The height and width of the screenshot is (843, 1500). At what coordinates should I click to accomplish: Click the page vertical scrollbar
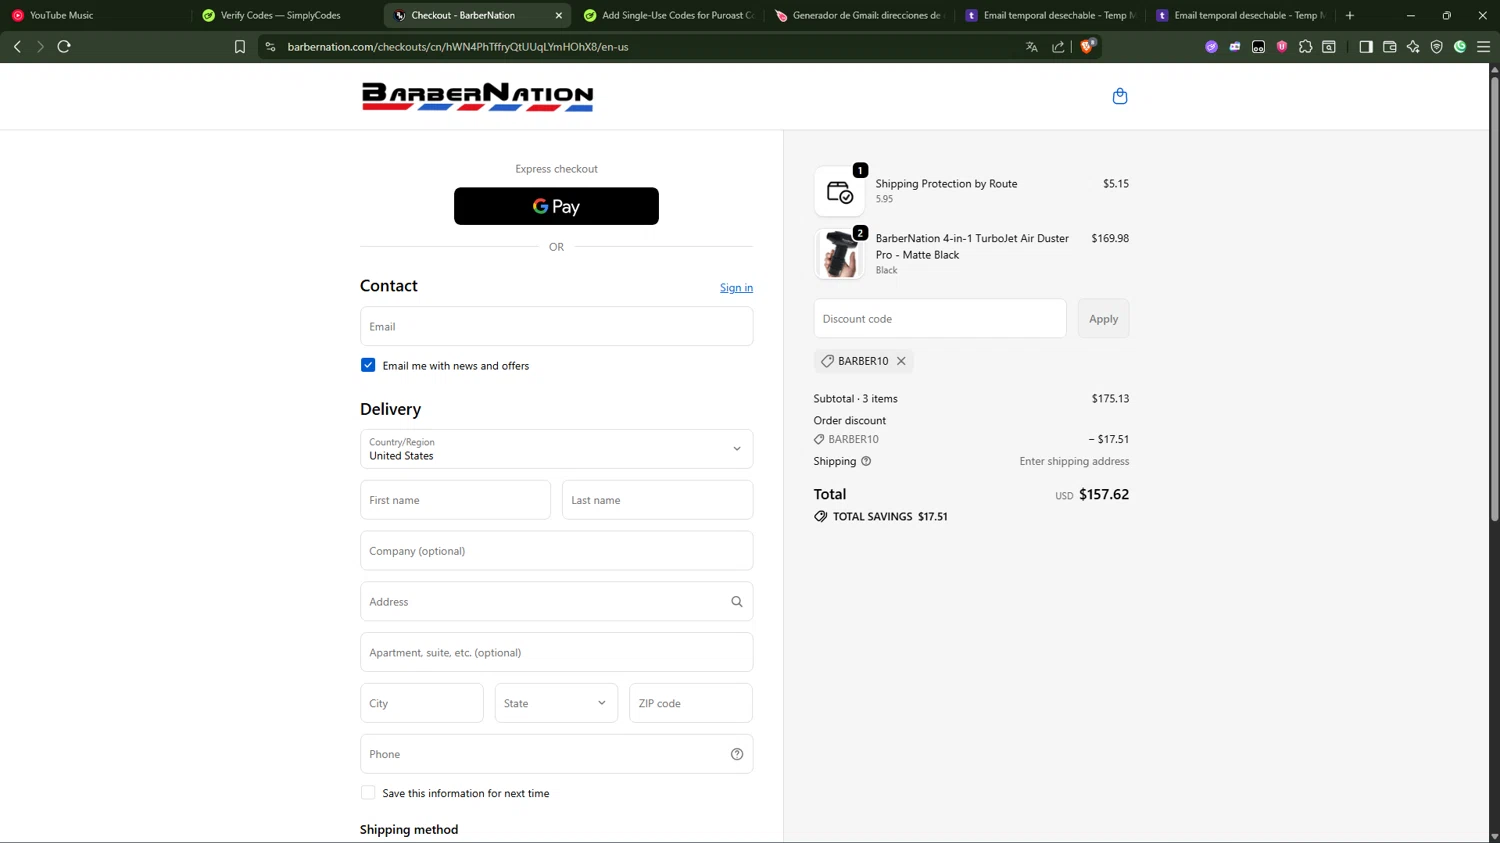1494,300
